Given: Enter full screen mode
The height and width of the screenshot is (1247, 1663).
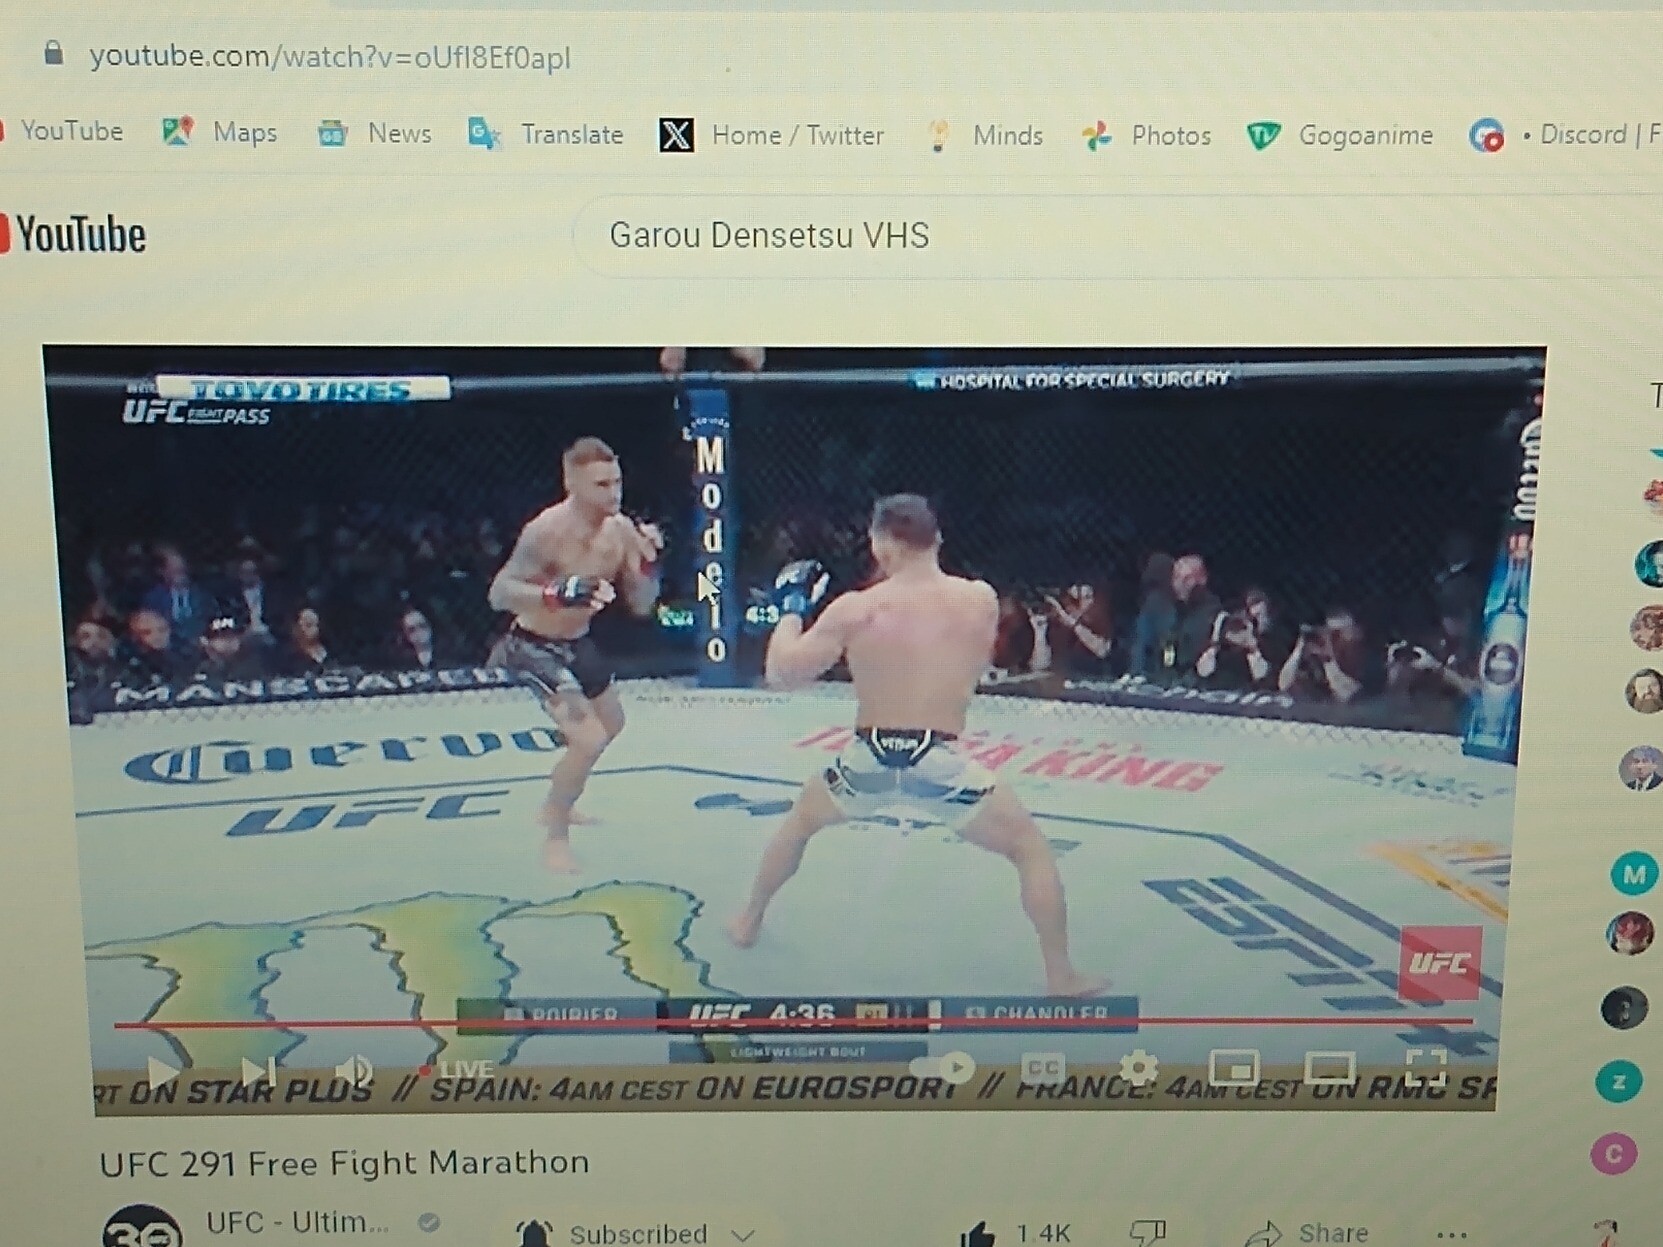Looking at the screenshot, I should pyautogui.click(x=1425, y=1066).
